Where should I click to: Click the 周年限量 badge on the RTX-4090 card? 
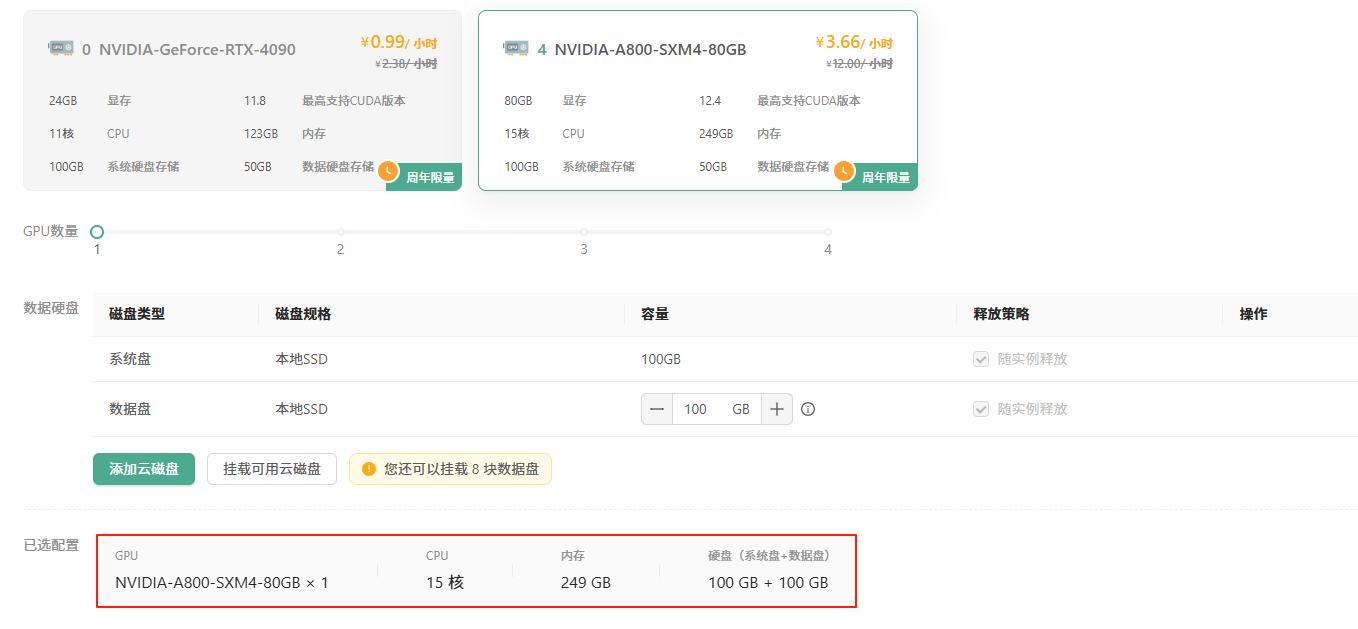[x=424, y=177]
